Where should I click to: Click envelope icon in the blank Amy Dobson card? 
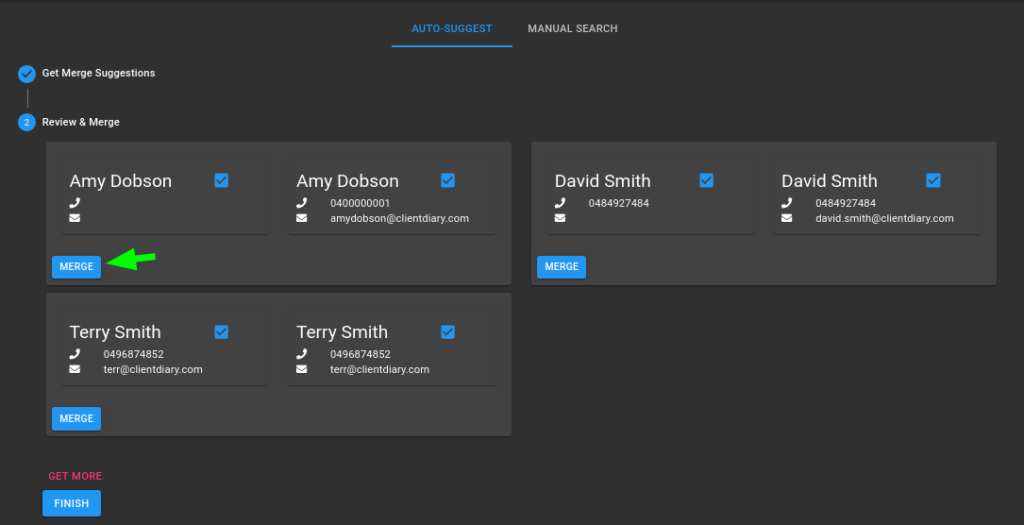[x=75, y=218]
